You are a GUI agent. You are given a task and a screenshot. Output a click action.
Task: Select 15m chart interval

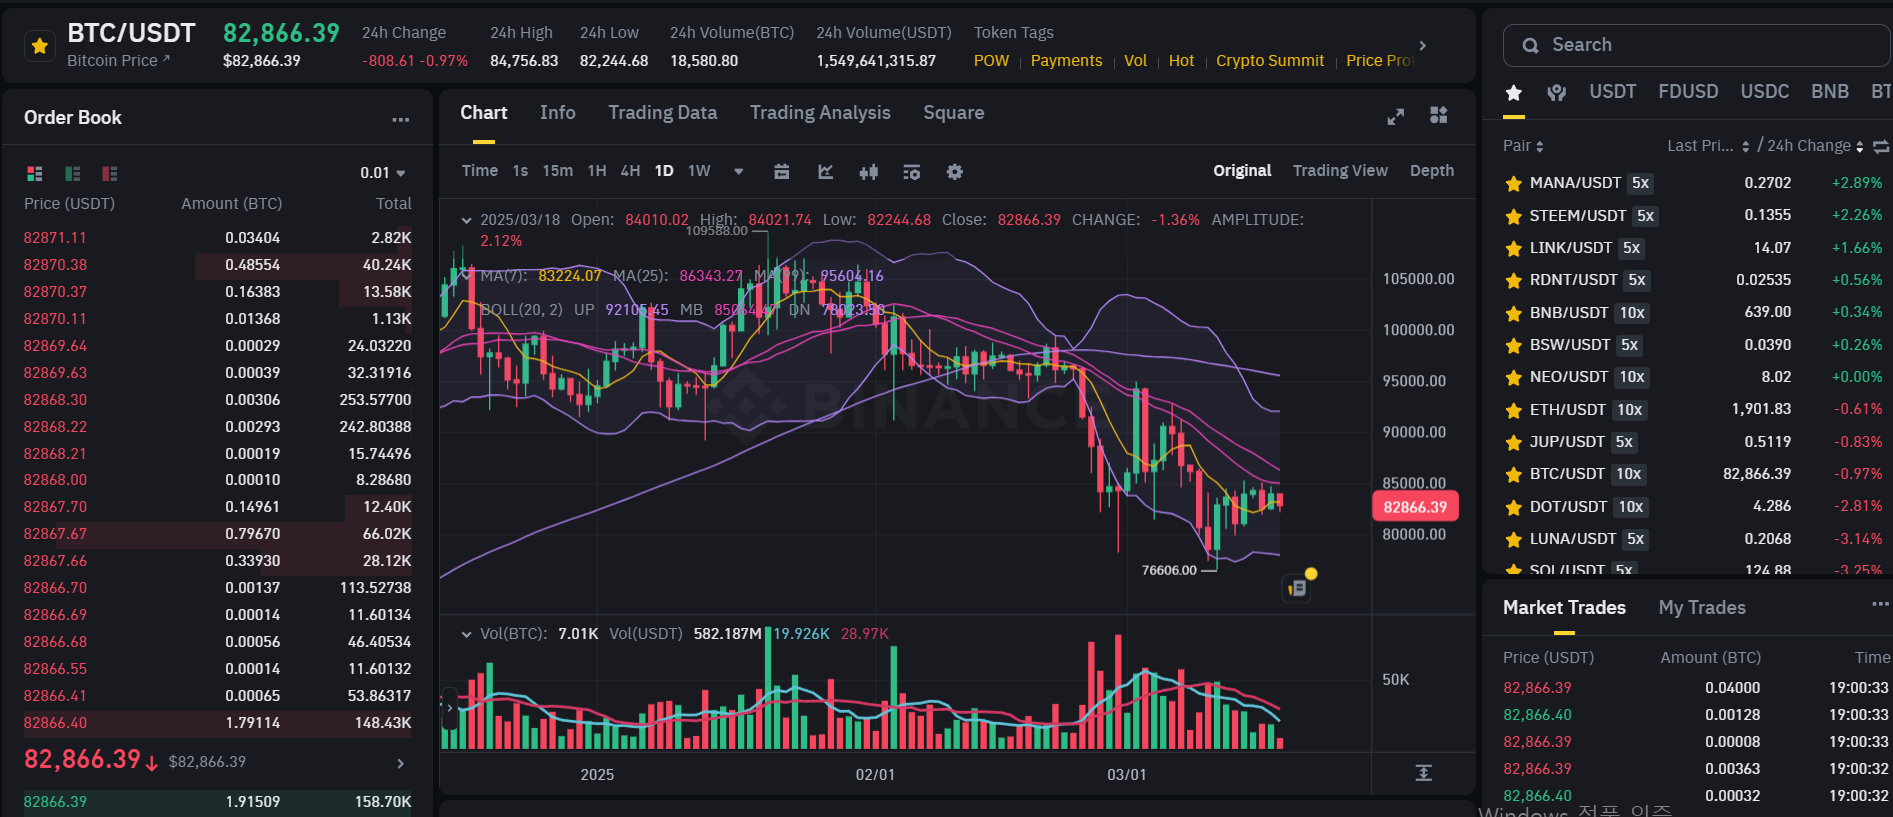pos(558,171)
